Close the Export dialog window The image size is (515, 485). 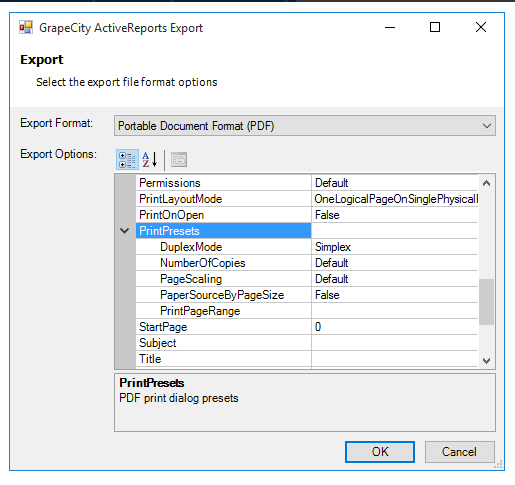pos(481,27)
